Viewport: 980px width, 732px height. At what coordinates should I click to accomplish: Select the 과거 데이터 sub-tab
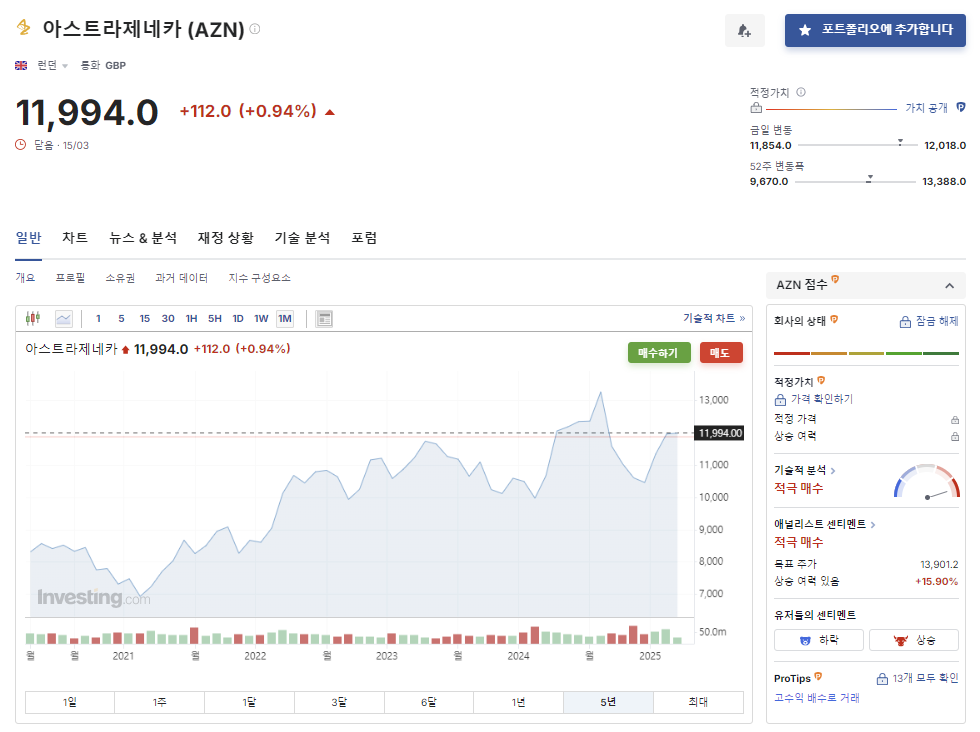(x=181, y=278)
